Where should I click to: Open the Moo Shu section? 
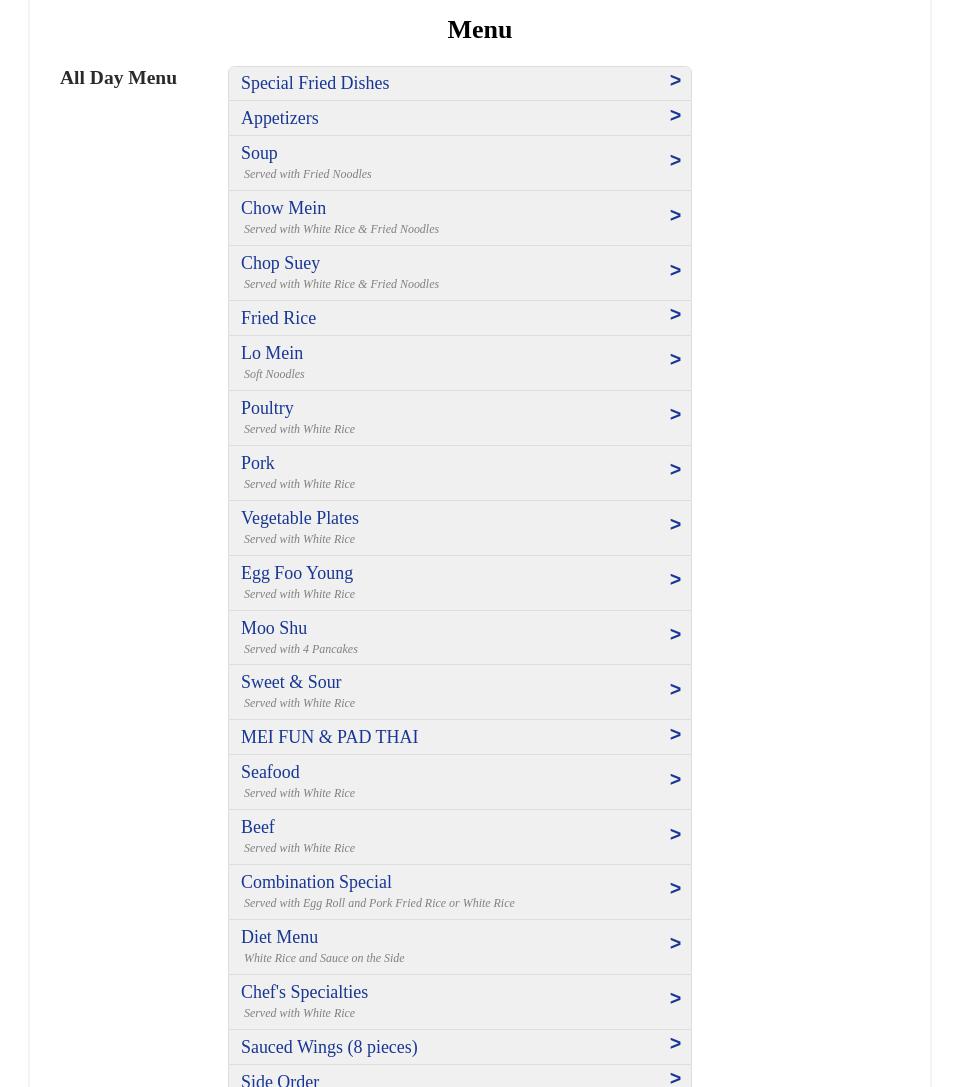tap(274, 628)
